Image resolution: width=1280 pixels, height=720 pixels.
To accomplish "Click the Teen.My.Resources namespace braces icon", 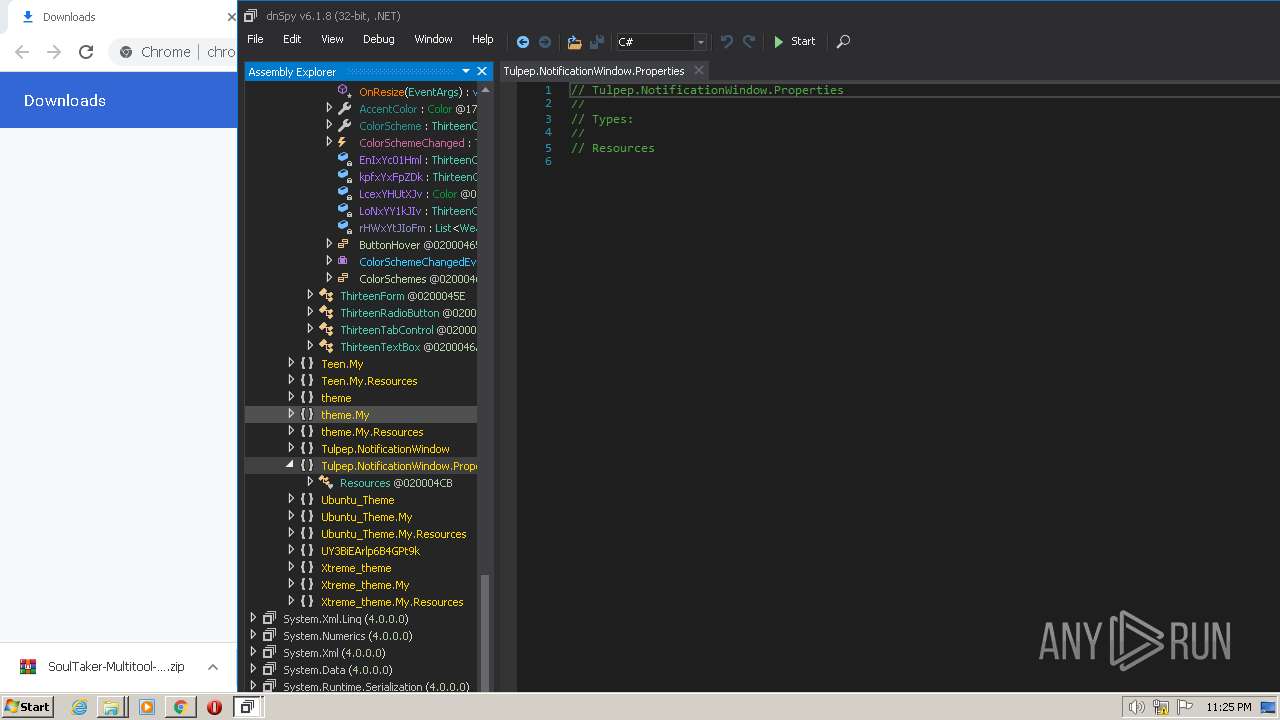I will click(x=307, y=380).
